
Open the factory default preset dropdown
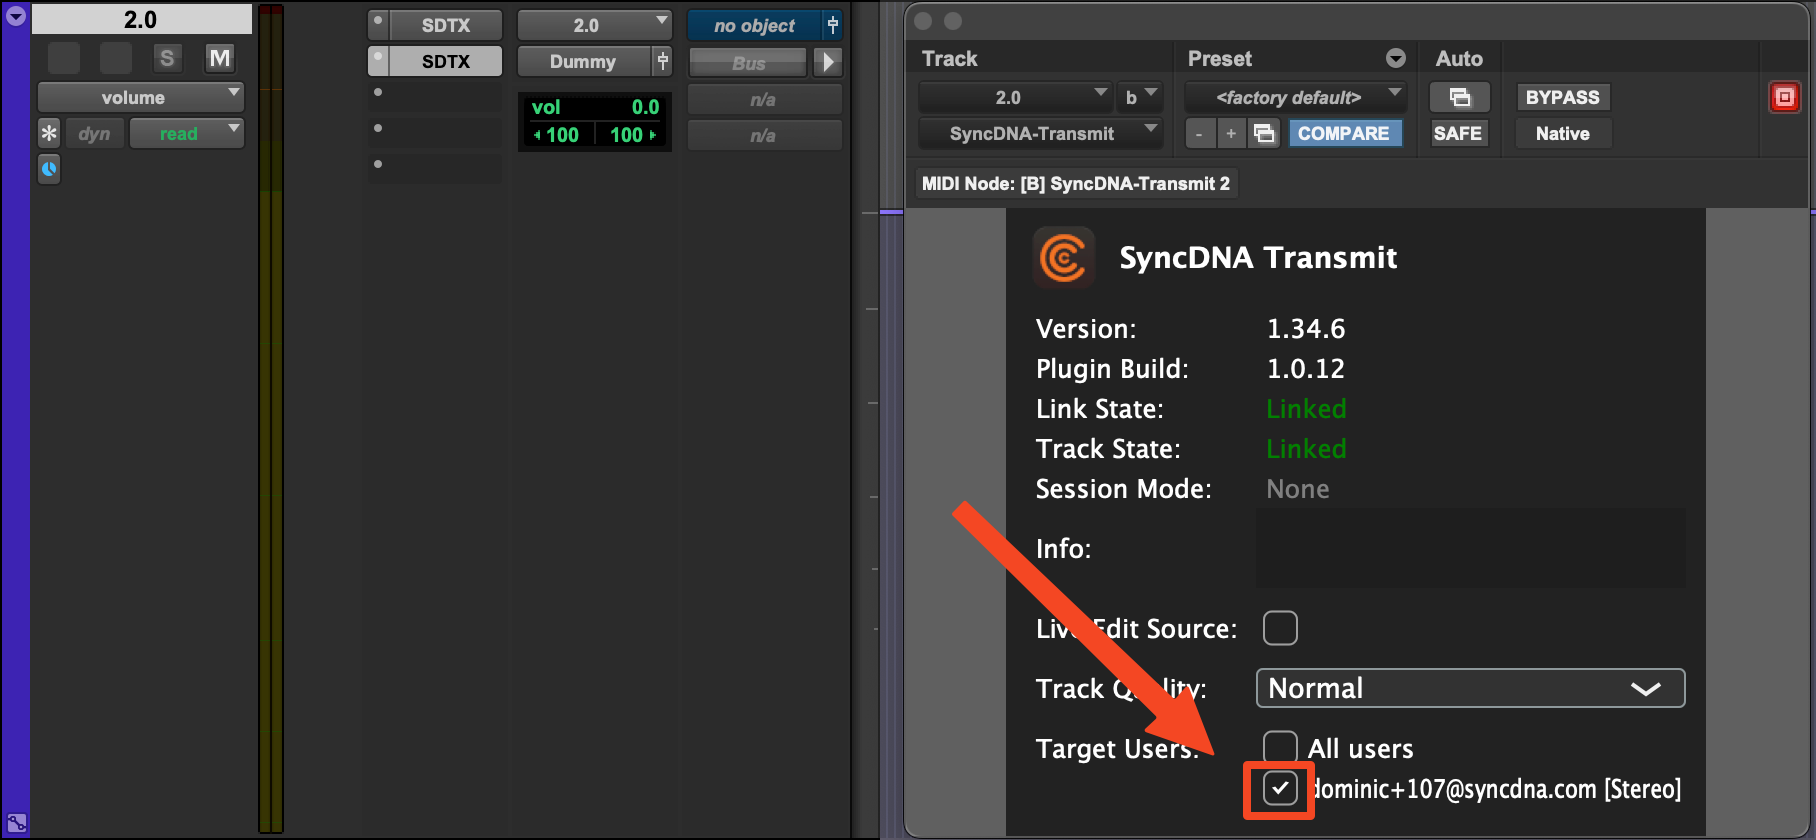coord(1294,97)
